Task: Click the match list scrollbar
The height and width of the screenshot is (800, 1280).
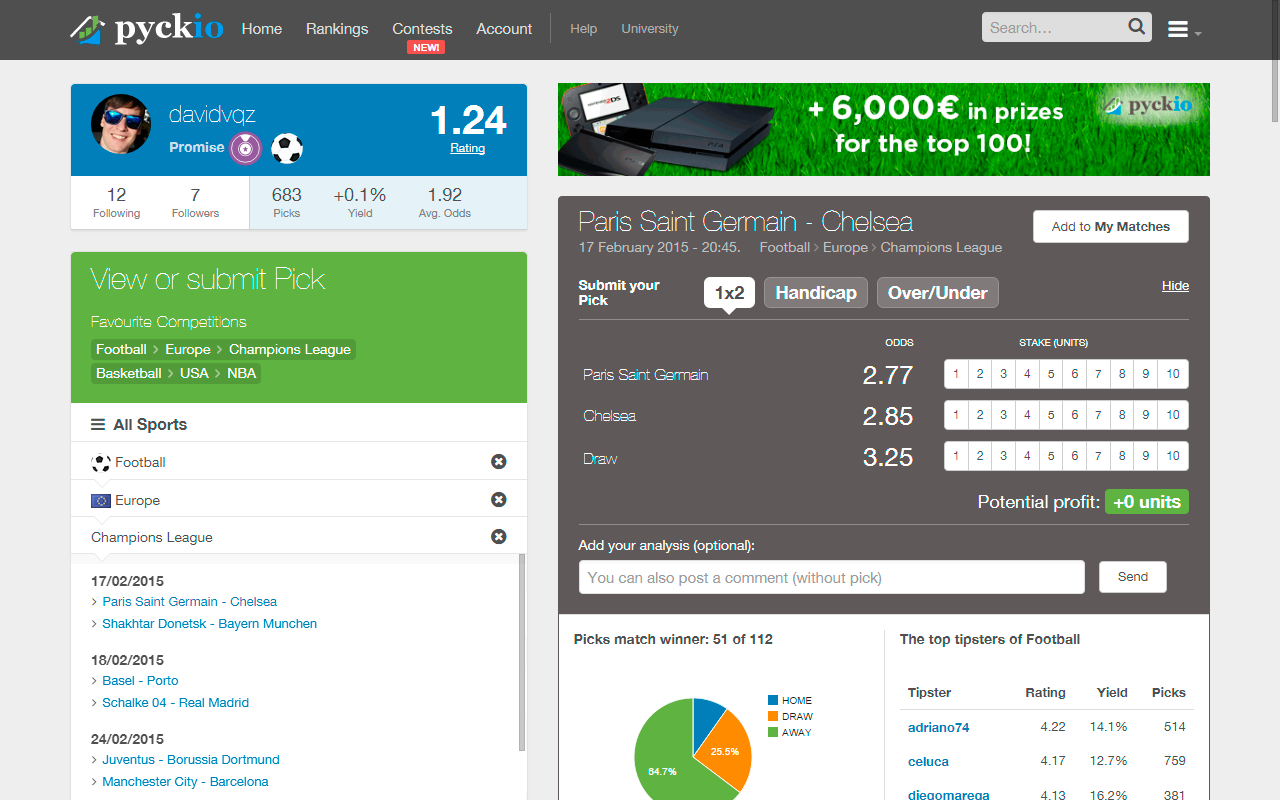Action: tap(522, 653)
